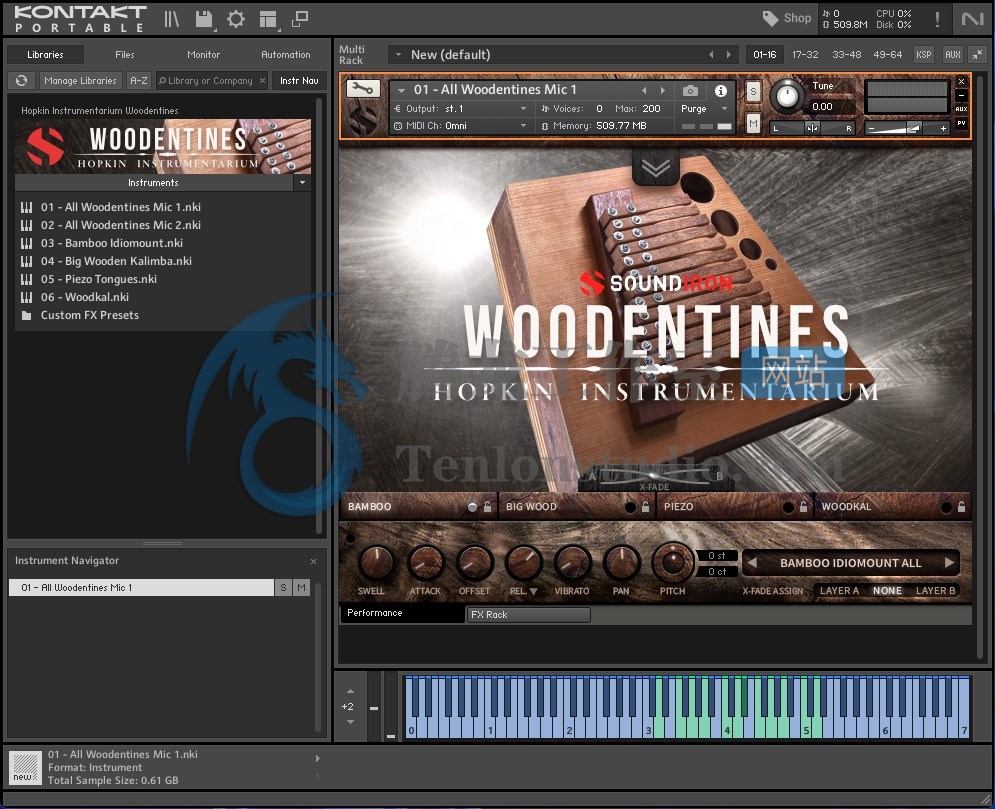Open the Shop tag button

(787, 18)
